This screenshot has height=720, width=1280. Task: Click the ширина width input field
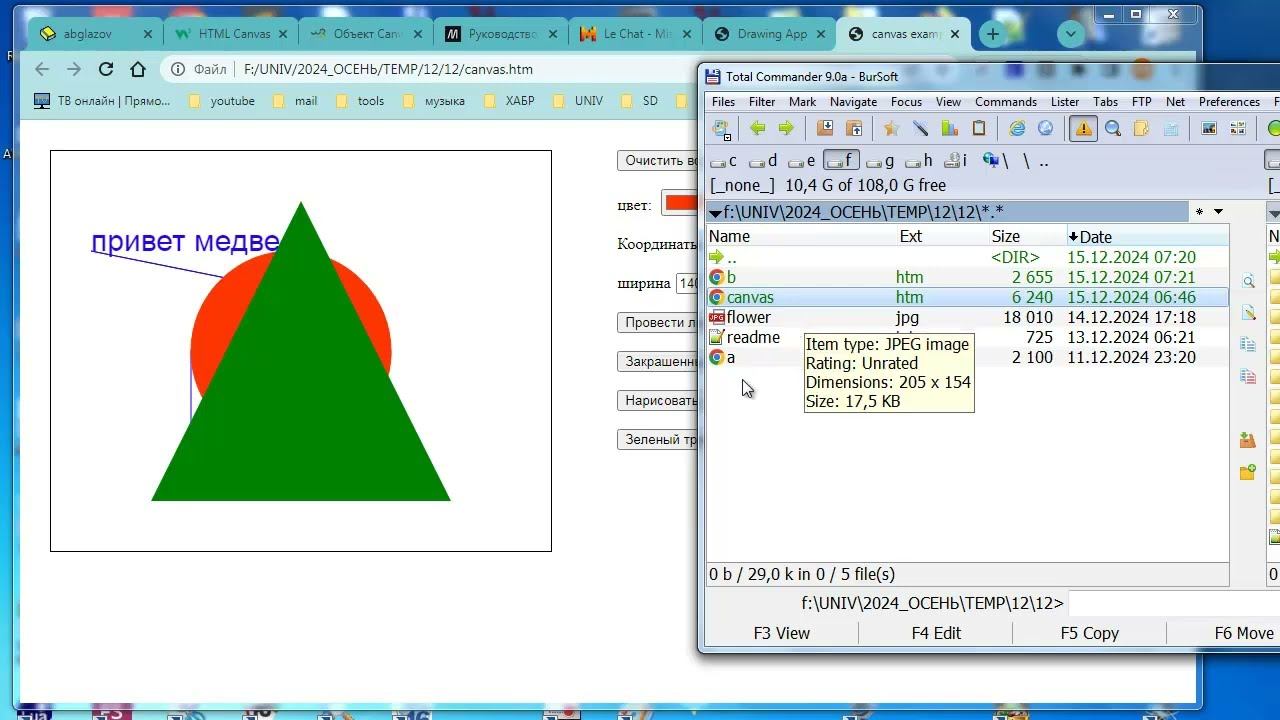point(687,284)
